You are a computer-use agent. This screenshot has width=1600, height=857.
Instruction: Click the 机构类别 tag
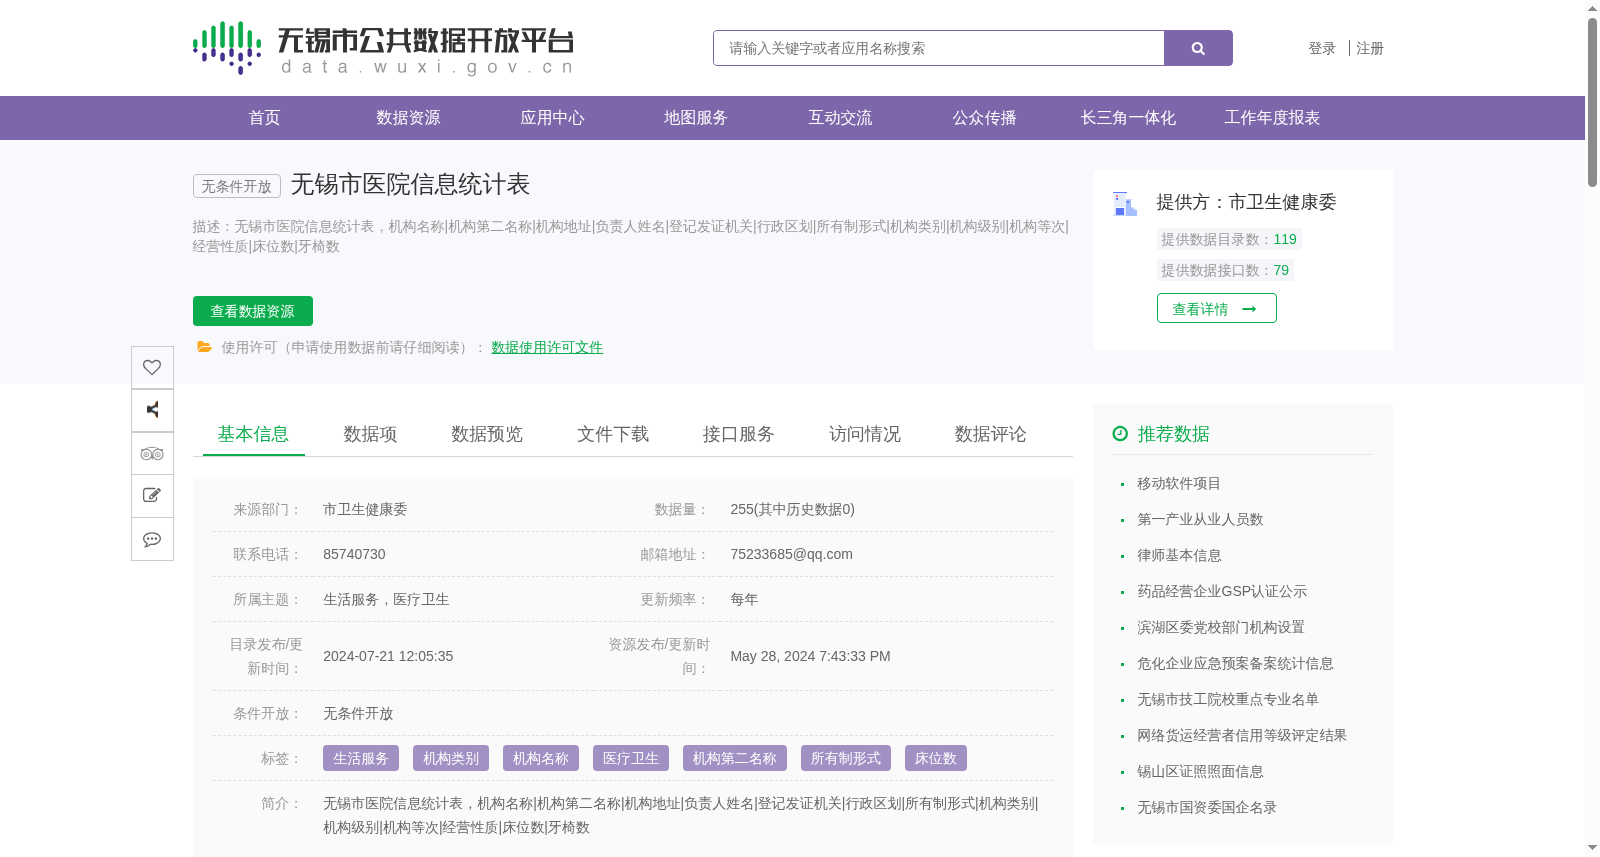point(451,758)
